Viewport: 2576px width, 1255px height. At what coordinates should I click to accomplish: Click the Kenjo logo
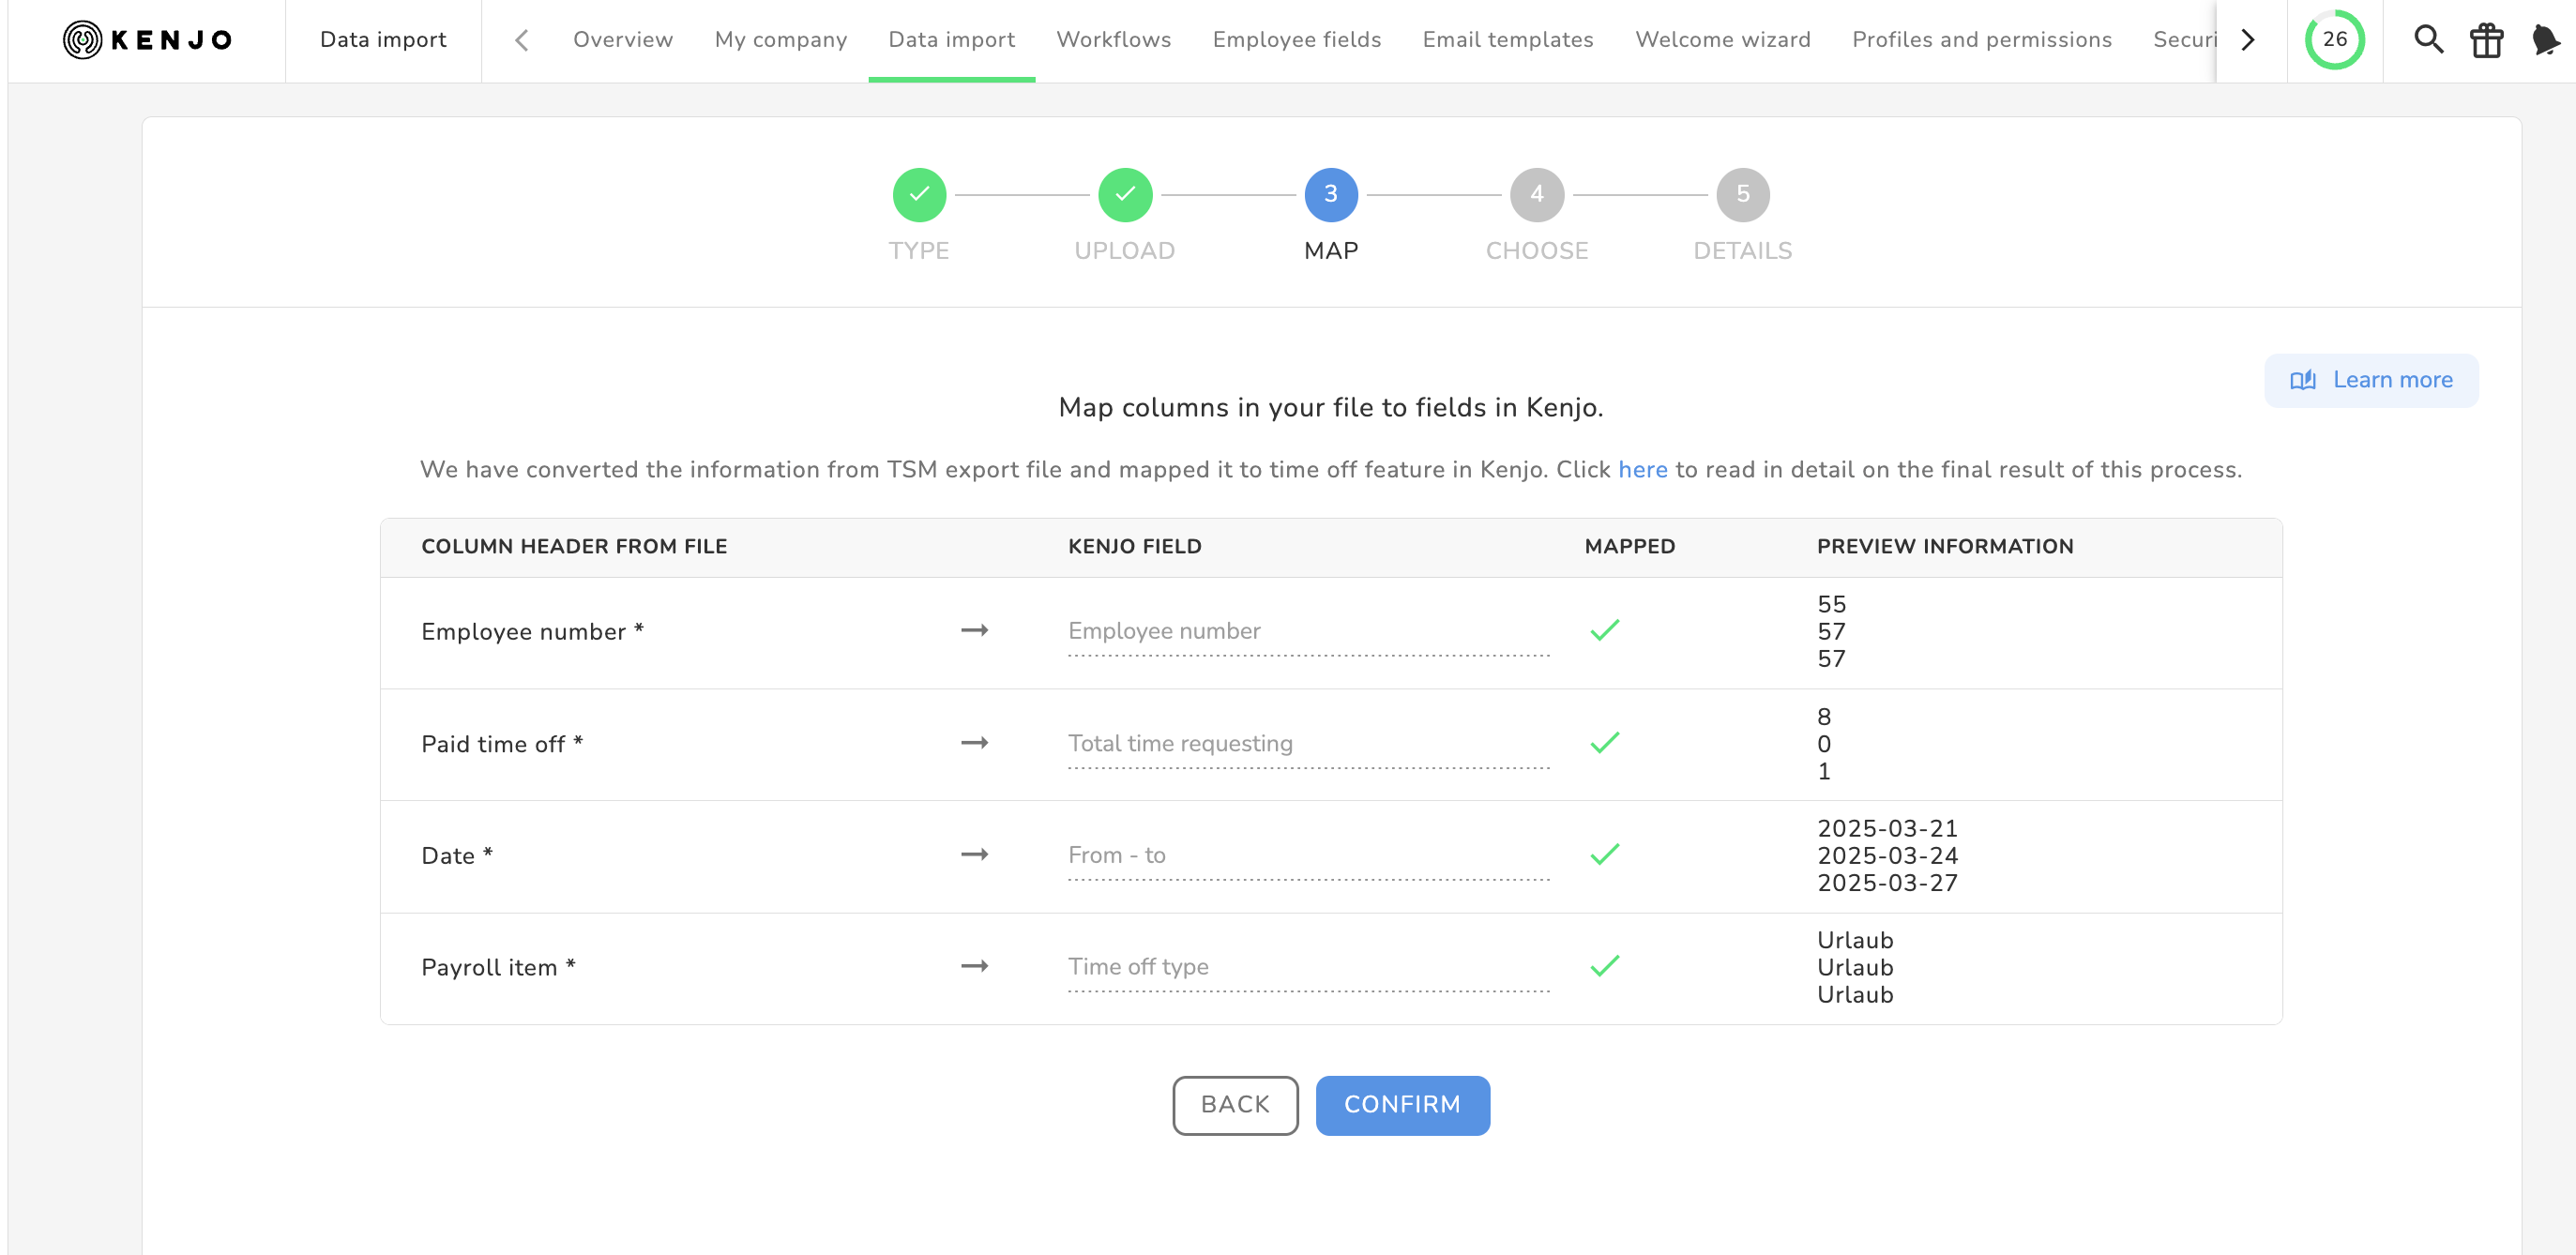click(x=148, y=40)
